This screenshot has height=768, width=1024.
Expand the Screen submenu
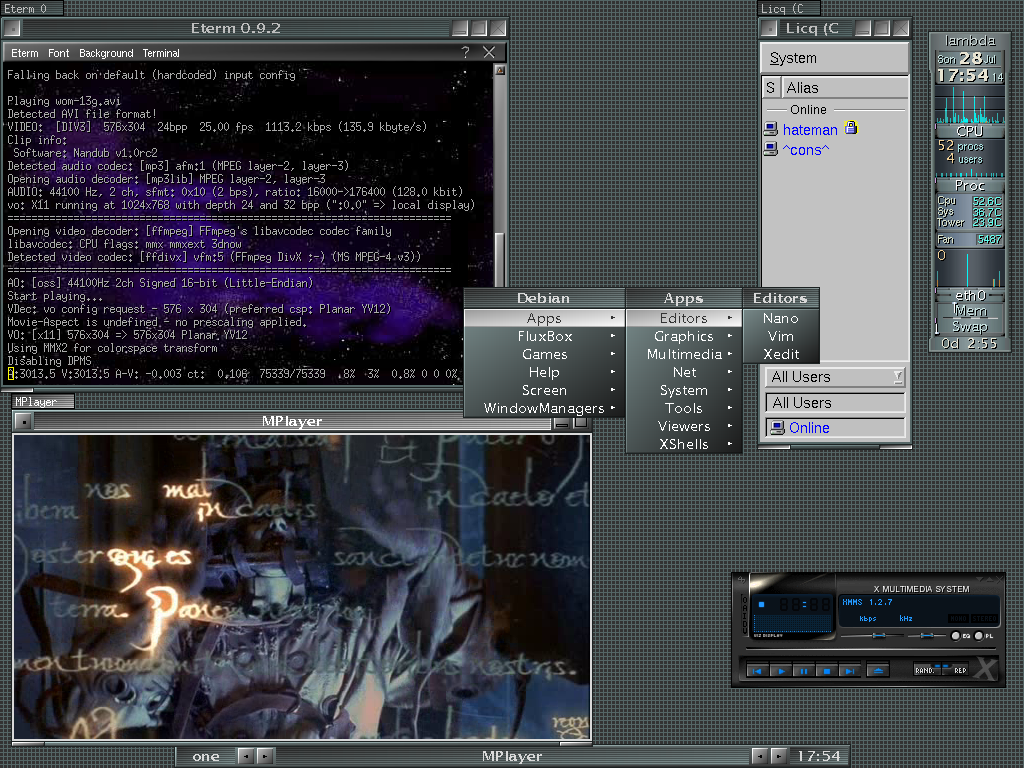(x=543, y=390)
